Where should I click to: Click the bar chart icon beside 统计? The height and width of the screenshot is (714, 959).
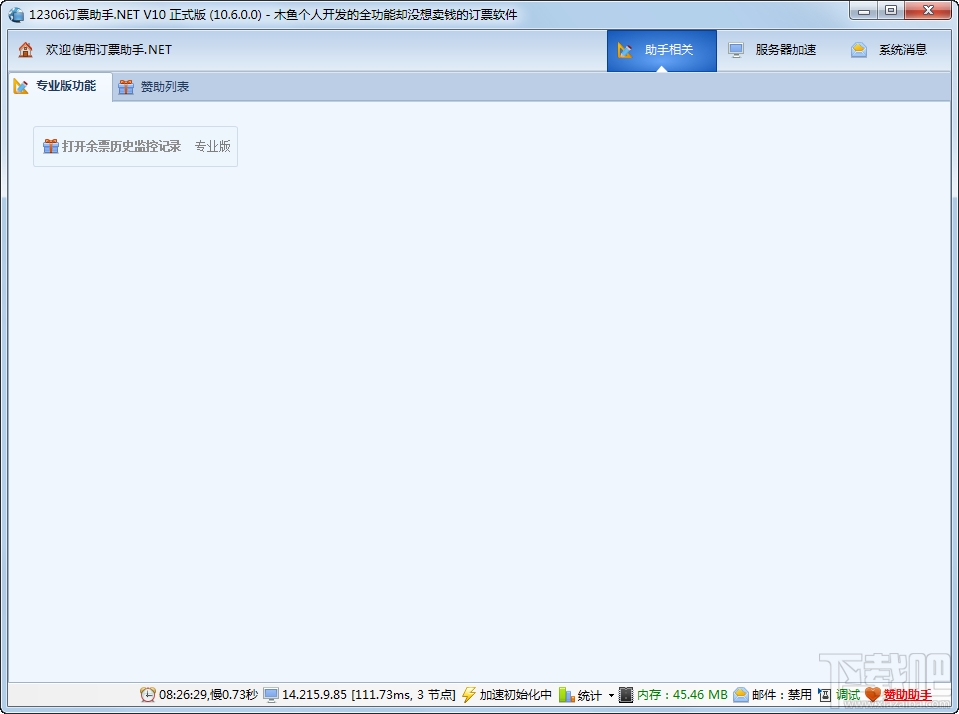pyautogui.click(x=565, y=694)
